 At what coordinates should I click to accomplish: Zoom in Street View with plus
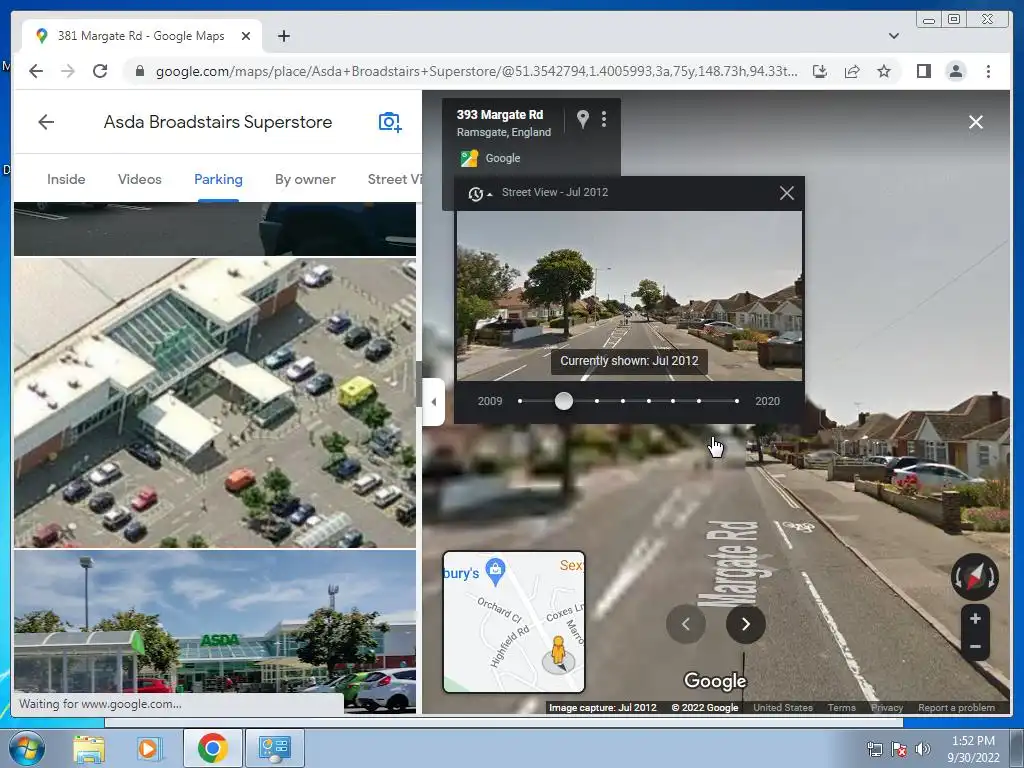coord(975,618)
